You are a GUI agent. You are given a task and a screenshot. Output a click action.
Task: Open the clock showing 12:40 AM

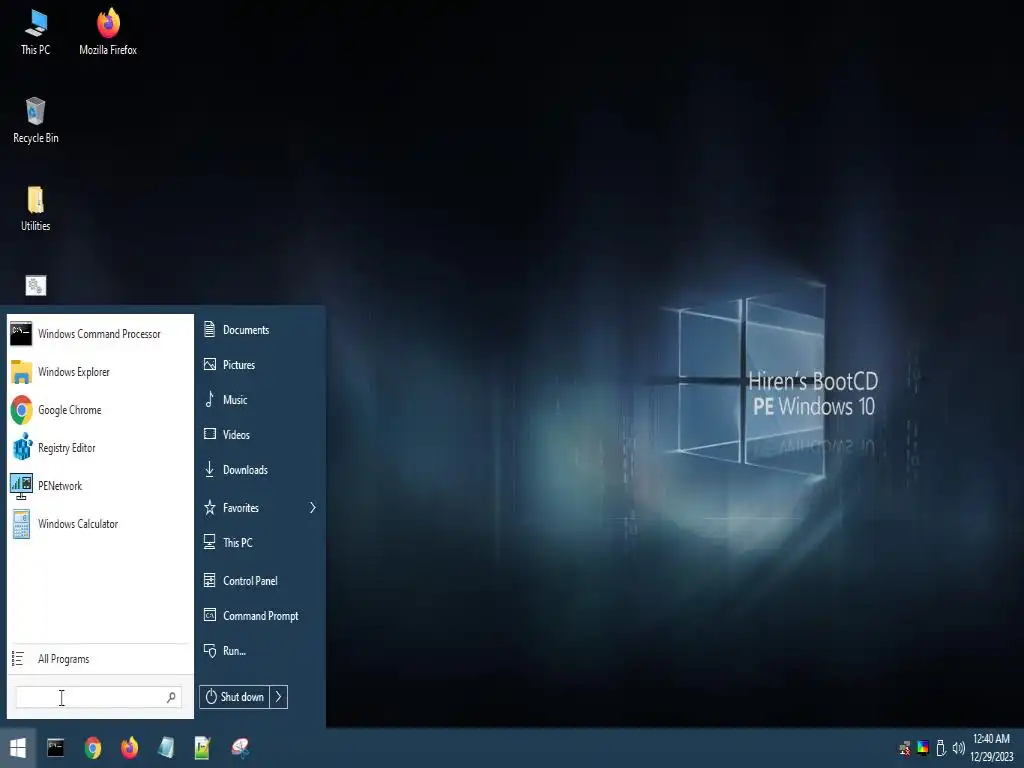991,748
